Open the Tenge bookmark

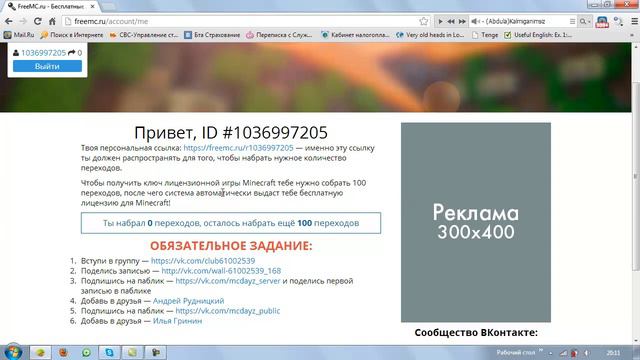tap(485, 35)
